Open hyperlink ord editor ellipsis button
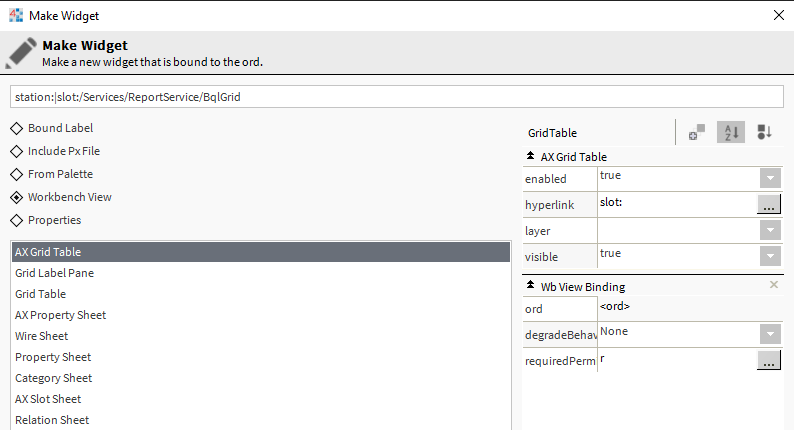The width and height of the screenshot is (794, 430). coord(768,204)
